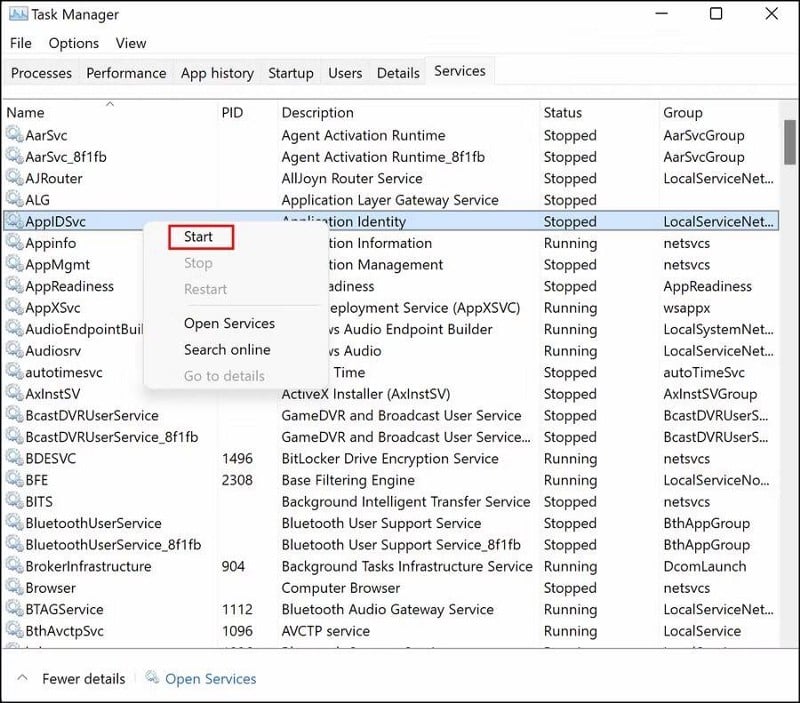The width and height of the screenshot is (800, 703).
Task: Switch to the App history tab
Action: click(217, 73)
